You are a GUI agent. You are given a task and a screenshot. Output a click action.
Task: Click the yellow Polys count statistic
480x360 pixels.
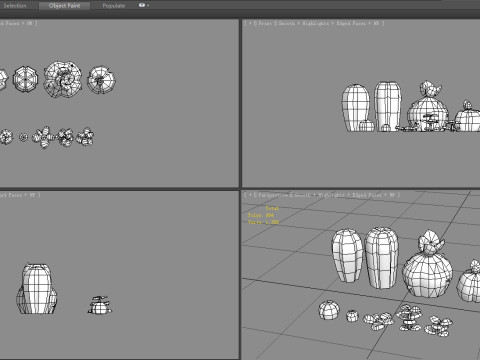261,215
